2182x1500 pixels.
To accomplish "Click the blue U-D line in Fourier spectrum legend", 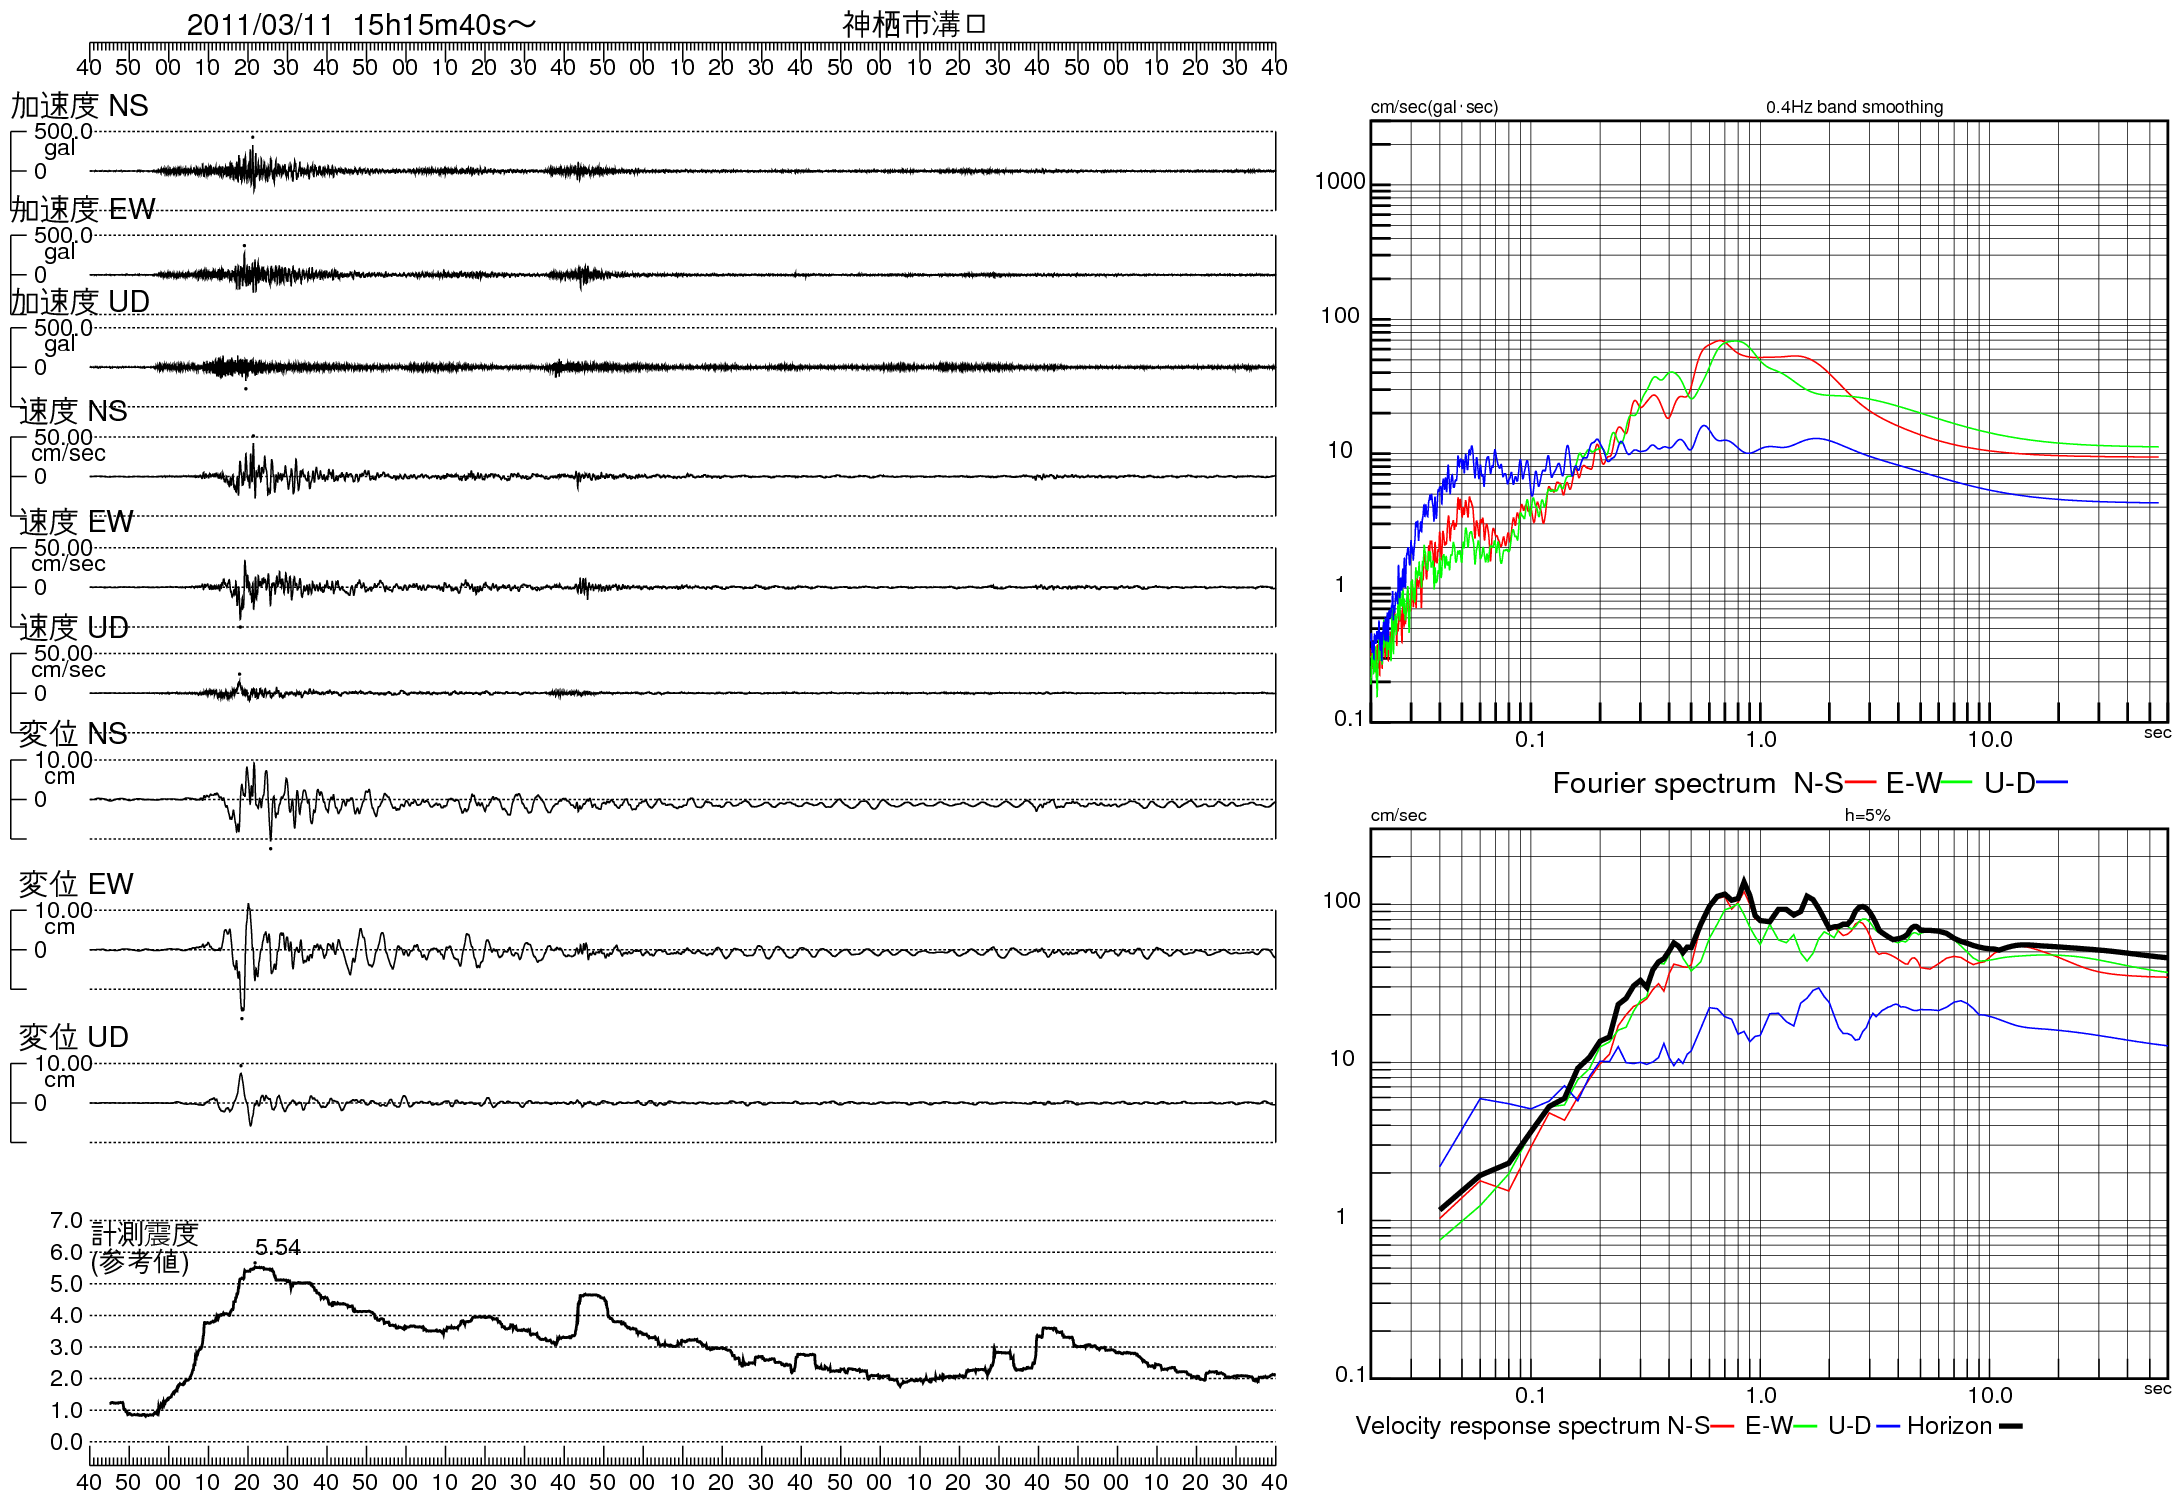I will coord(2052,783).
